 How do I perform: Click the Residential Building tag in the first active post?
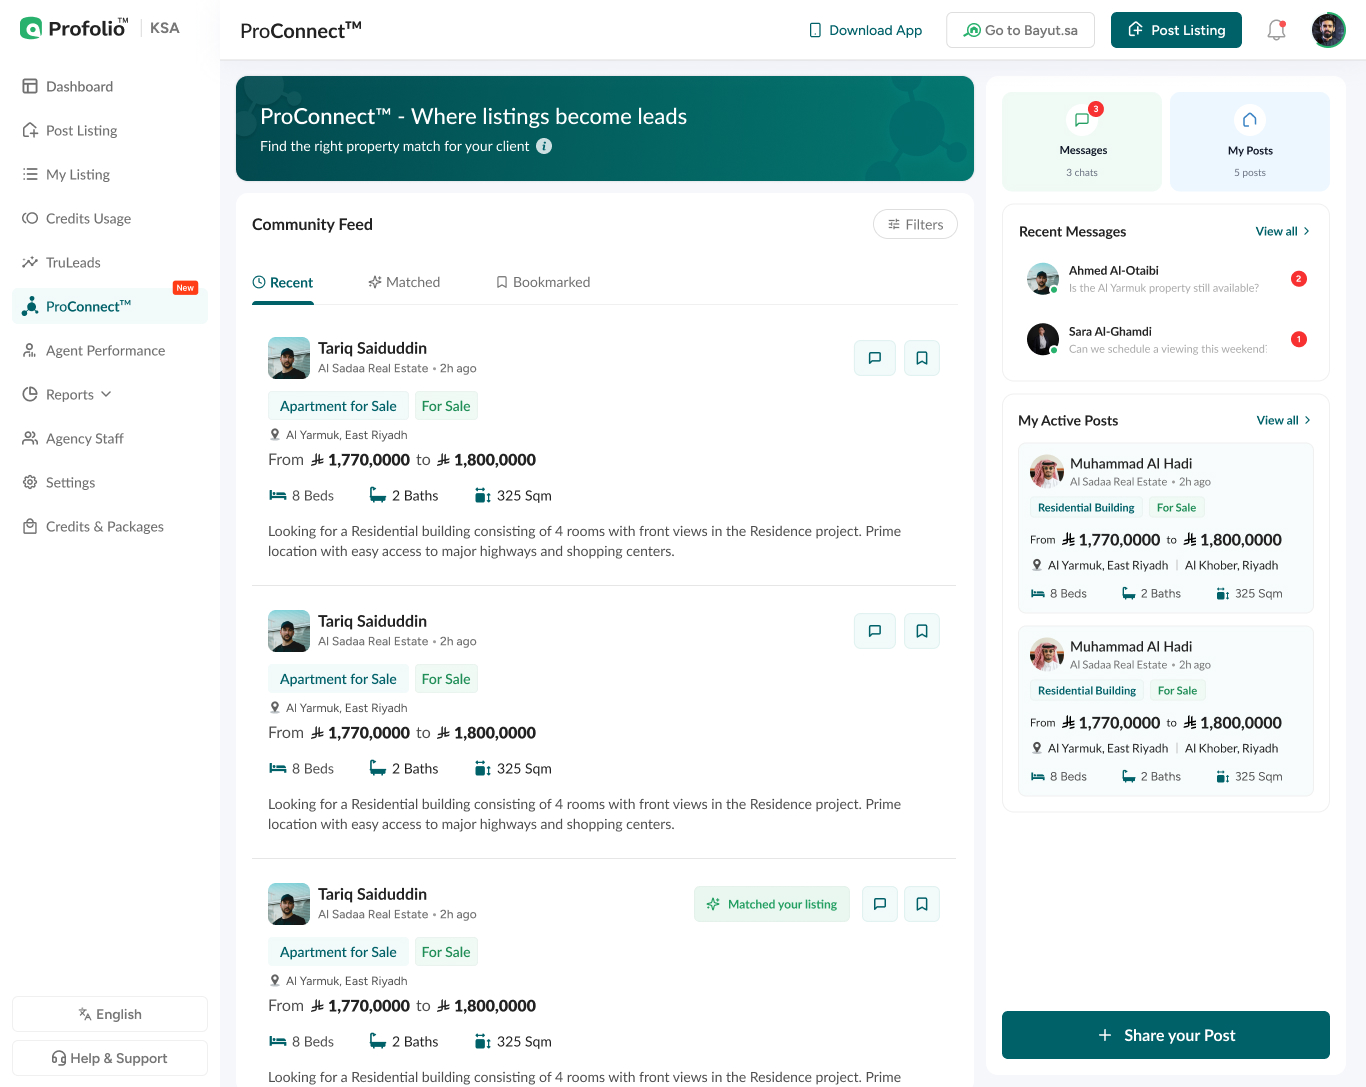[x=1086, y=508]
